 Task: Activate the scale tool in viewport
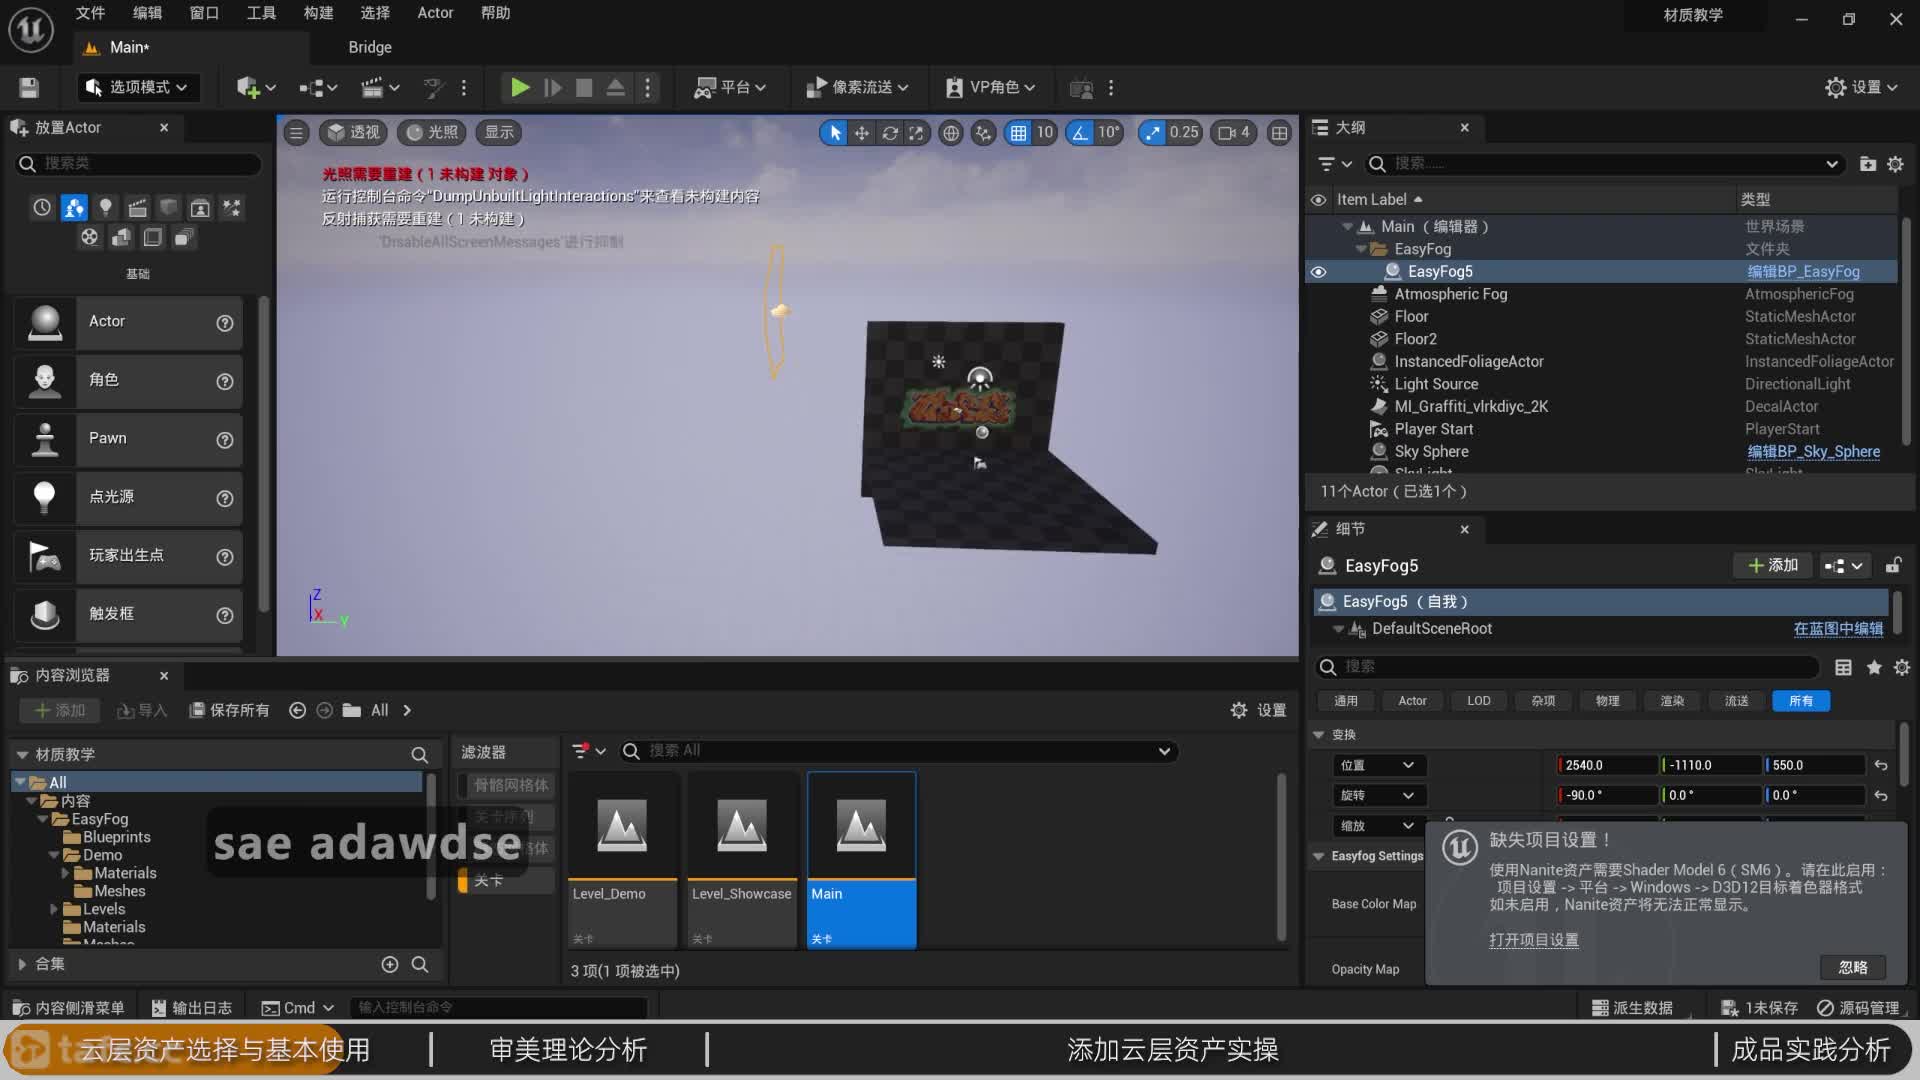[916, 132]
